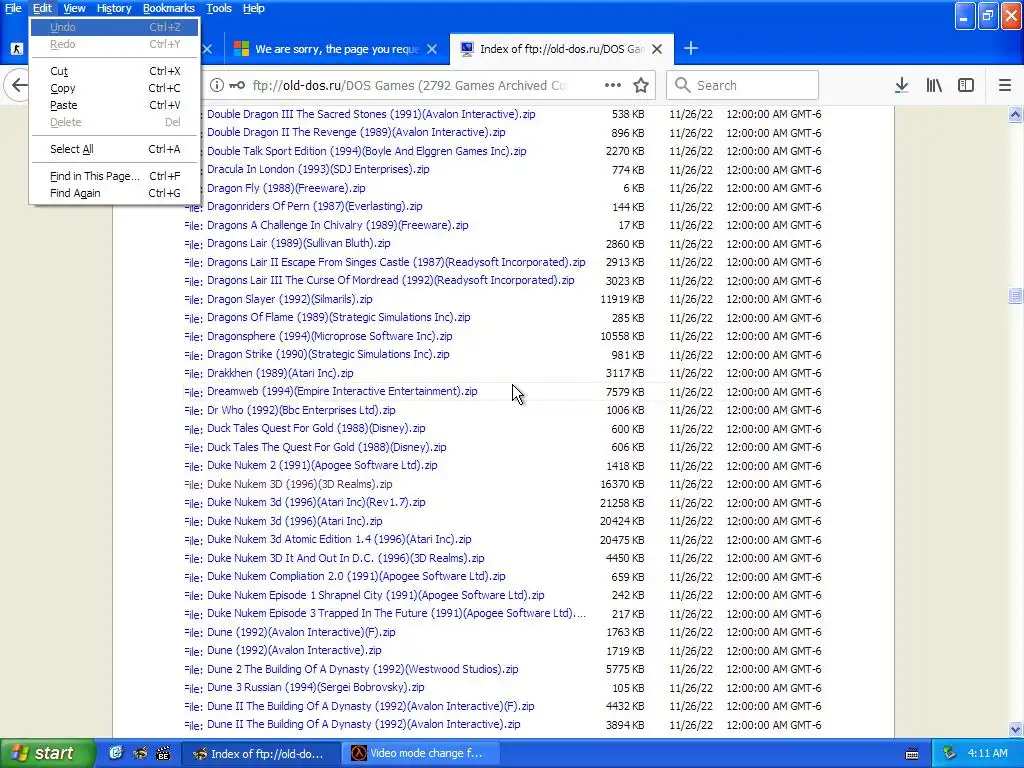Viewport: 1024px width, 768px height.
Task: Choose Copy from the Edit menu
Action: (x=114, y=88)
